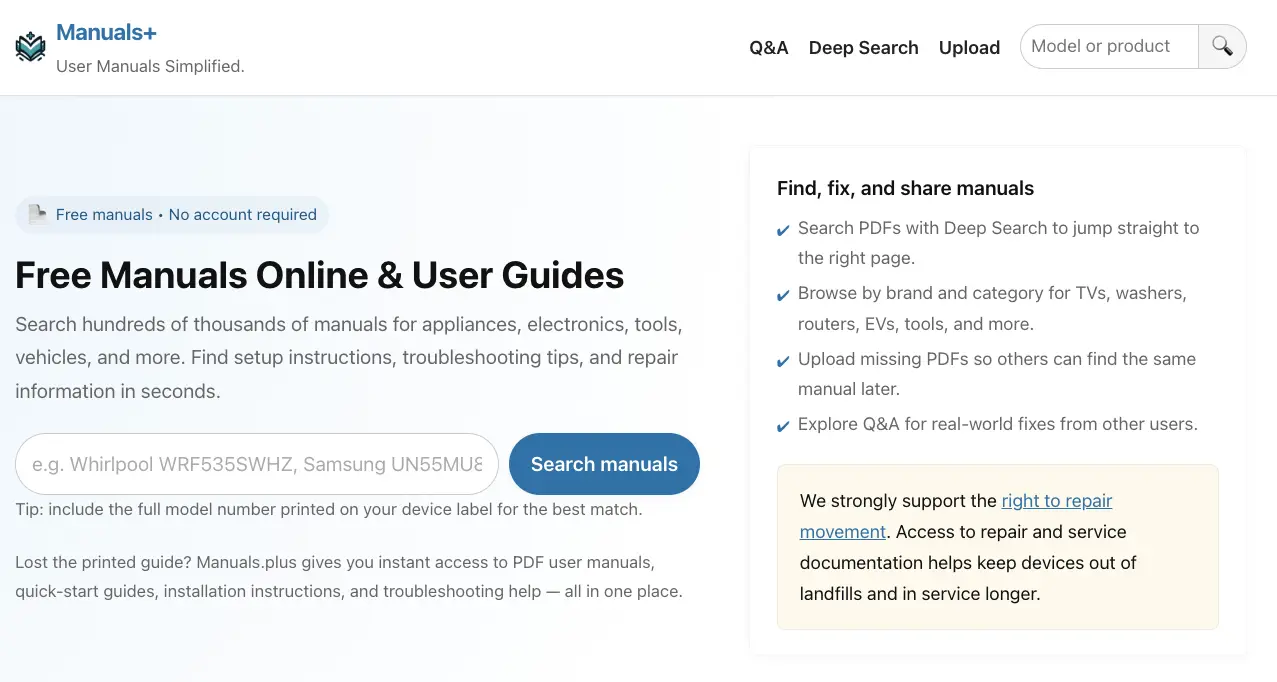The image size is (1277, 682).
Task: Click the Search manuals button
Action: pyautogui.click(x=604, y=464)
